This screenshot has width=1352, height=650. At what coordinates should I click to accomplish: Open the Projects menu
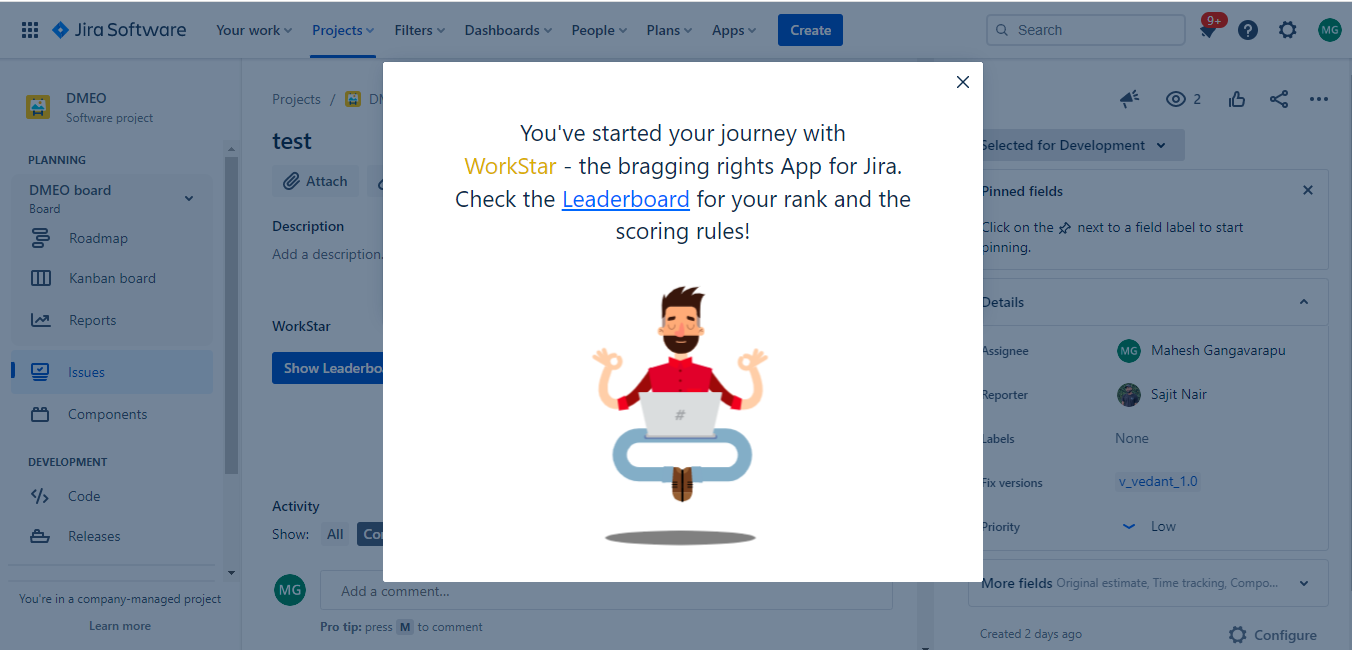tap(343, 30)
